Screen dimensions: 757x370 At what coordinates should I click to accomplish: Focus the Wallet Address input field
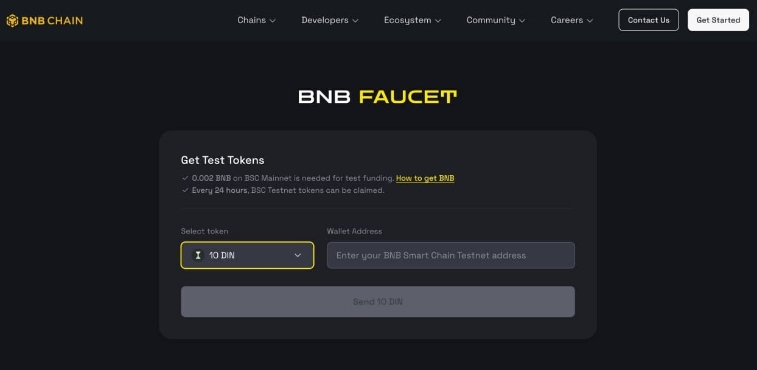(x=450, y=255)
